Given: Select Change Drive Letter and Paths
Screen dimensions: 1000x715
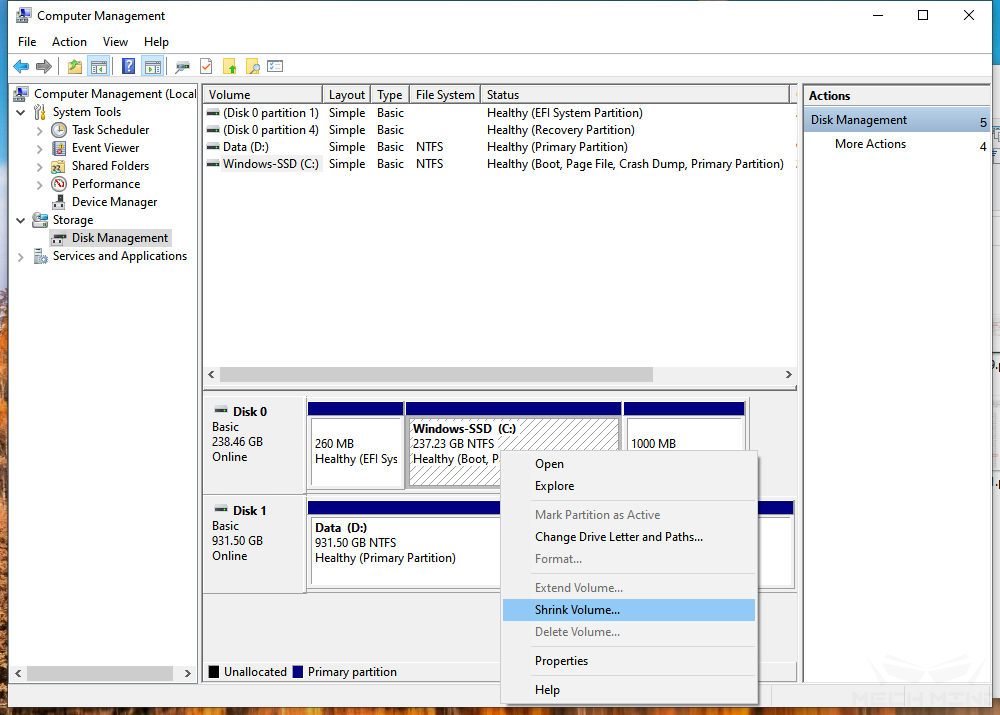Looking at the screenshot, I should (x=618, y=537).
